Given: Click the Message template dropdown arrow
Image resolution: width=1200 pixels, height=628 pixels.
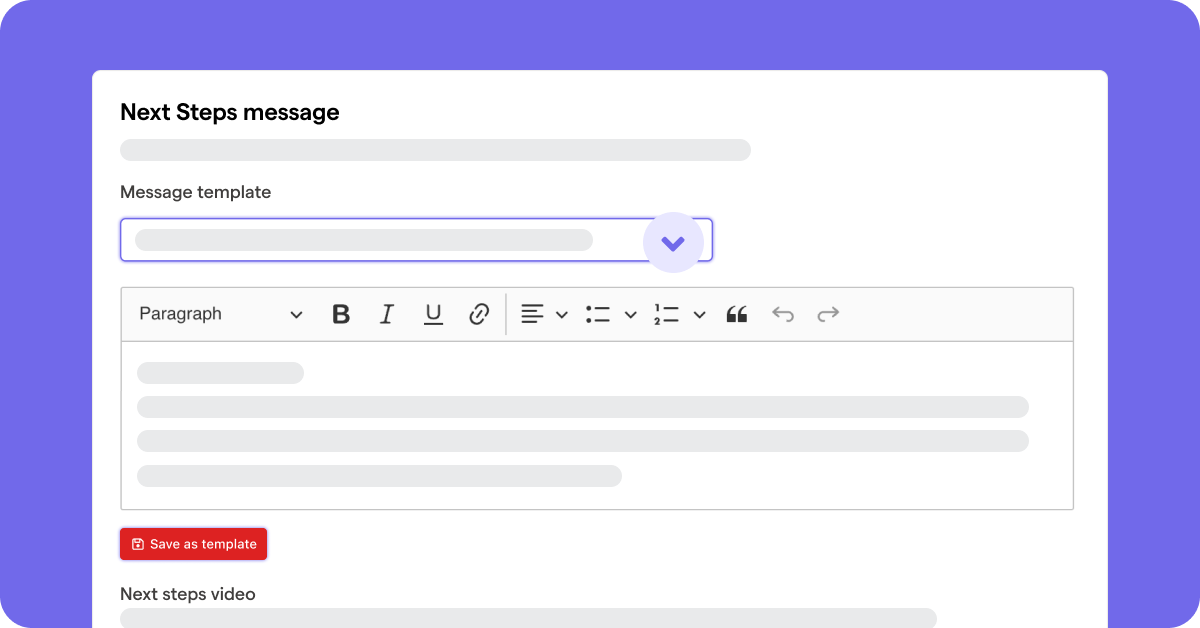Looking at the screenshot, I should [x=673, y=242].
